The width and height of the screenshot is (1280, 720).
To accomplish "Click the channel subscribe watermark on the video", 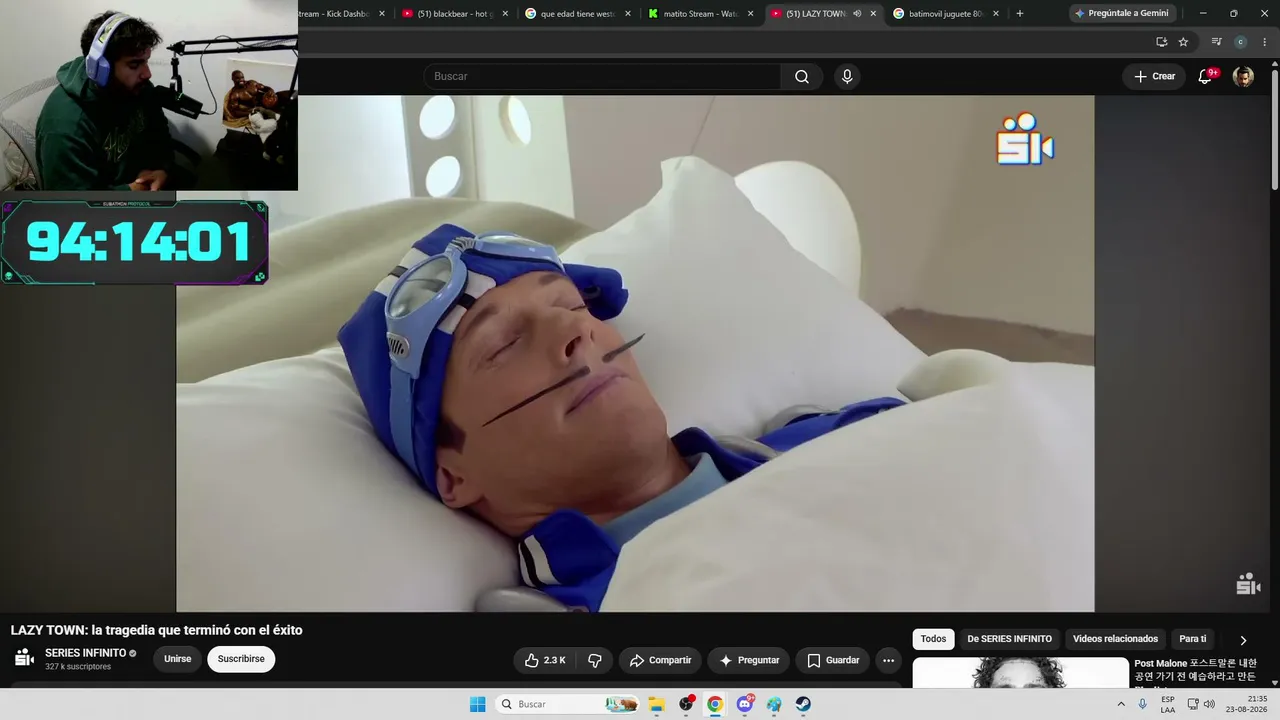I will coord(1248,584).
